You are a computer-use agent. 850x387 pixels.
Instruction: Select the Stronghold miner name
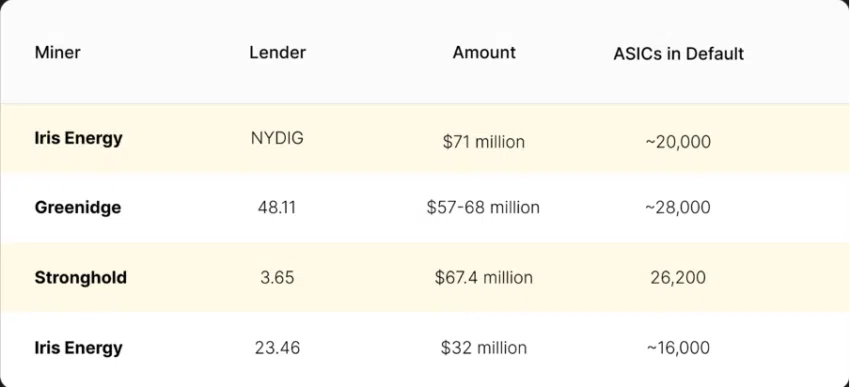click(x=81, y=278)
